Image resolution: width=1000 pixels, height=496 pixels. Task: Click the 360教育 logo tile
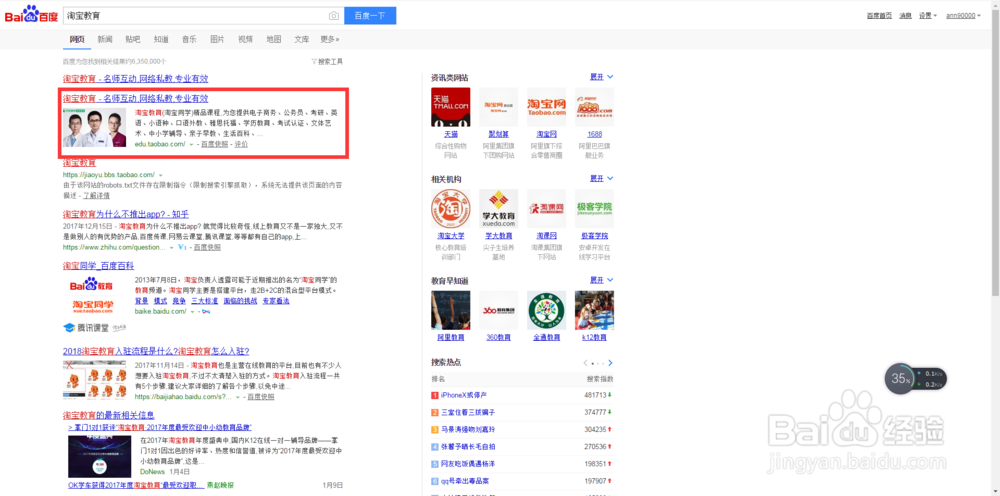tap(499, 310)
